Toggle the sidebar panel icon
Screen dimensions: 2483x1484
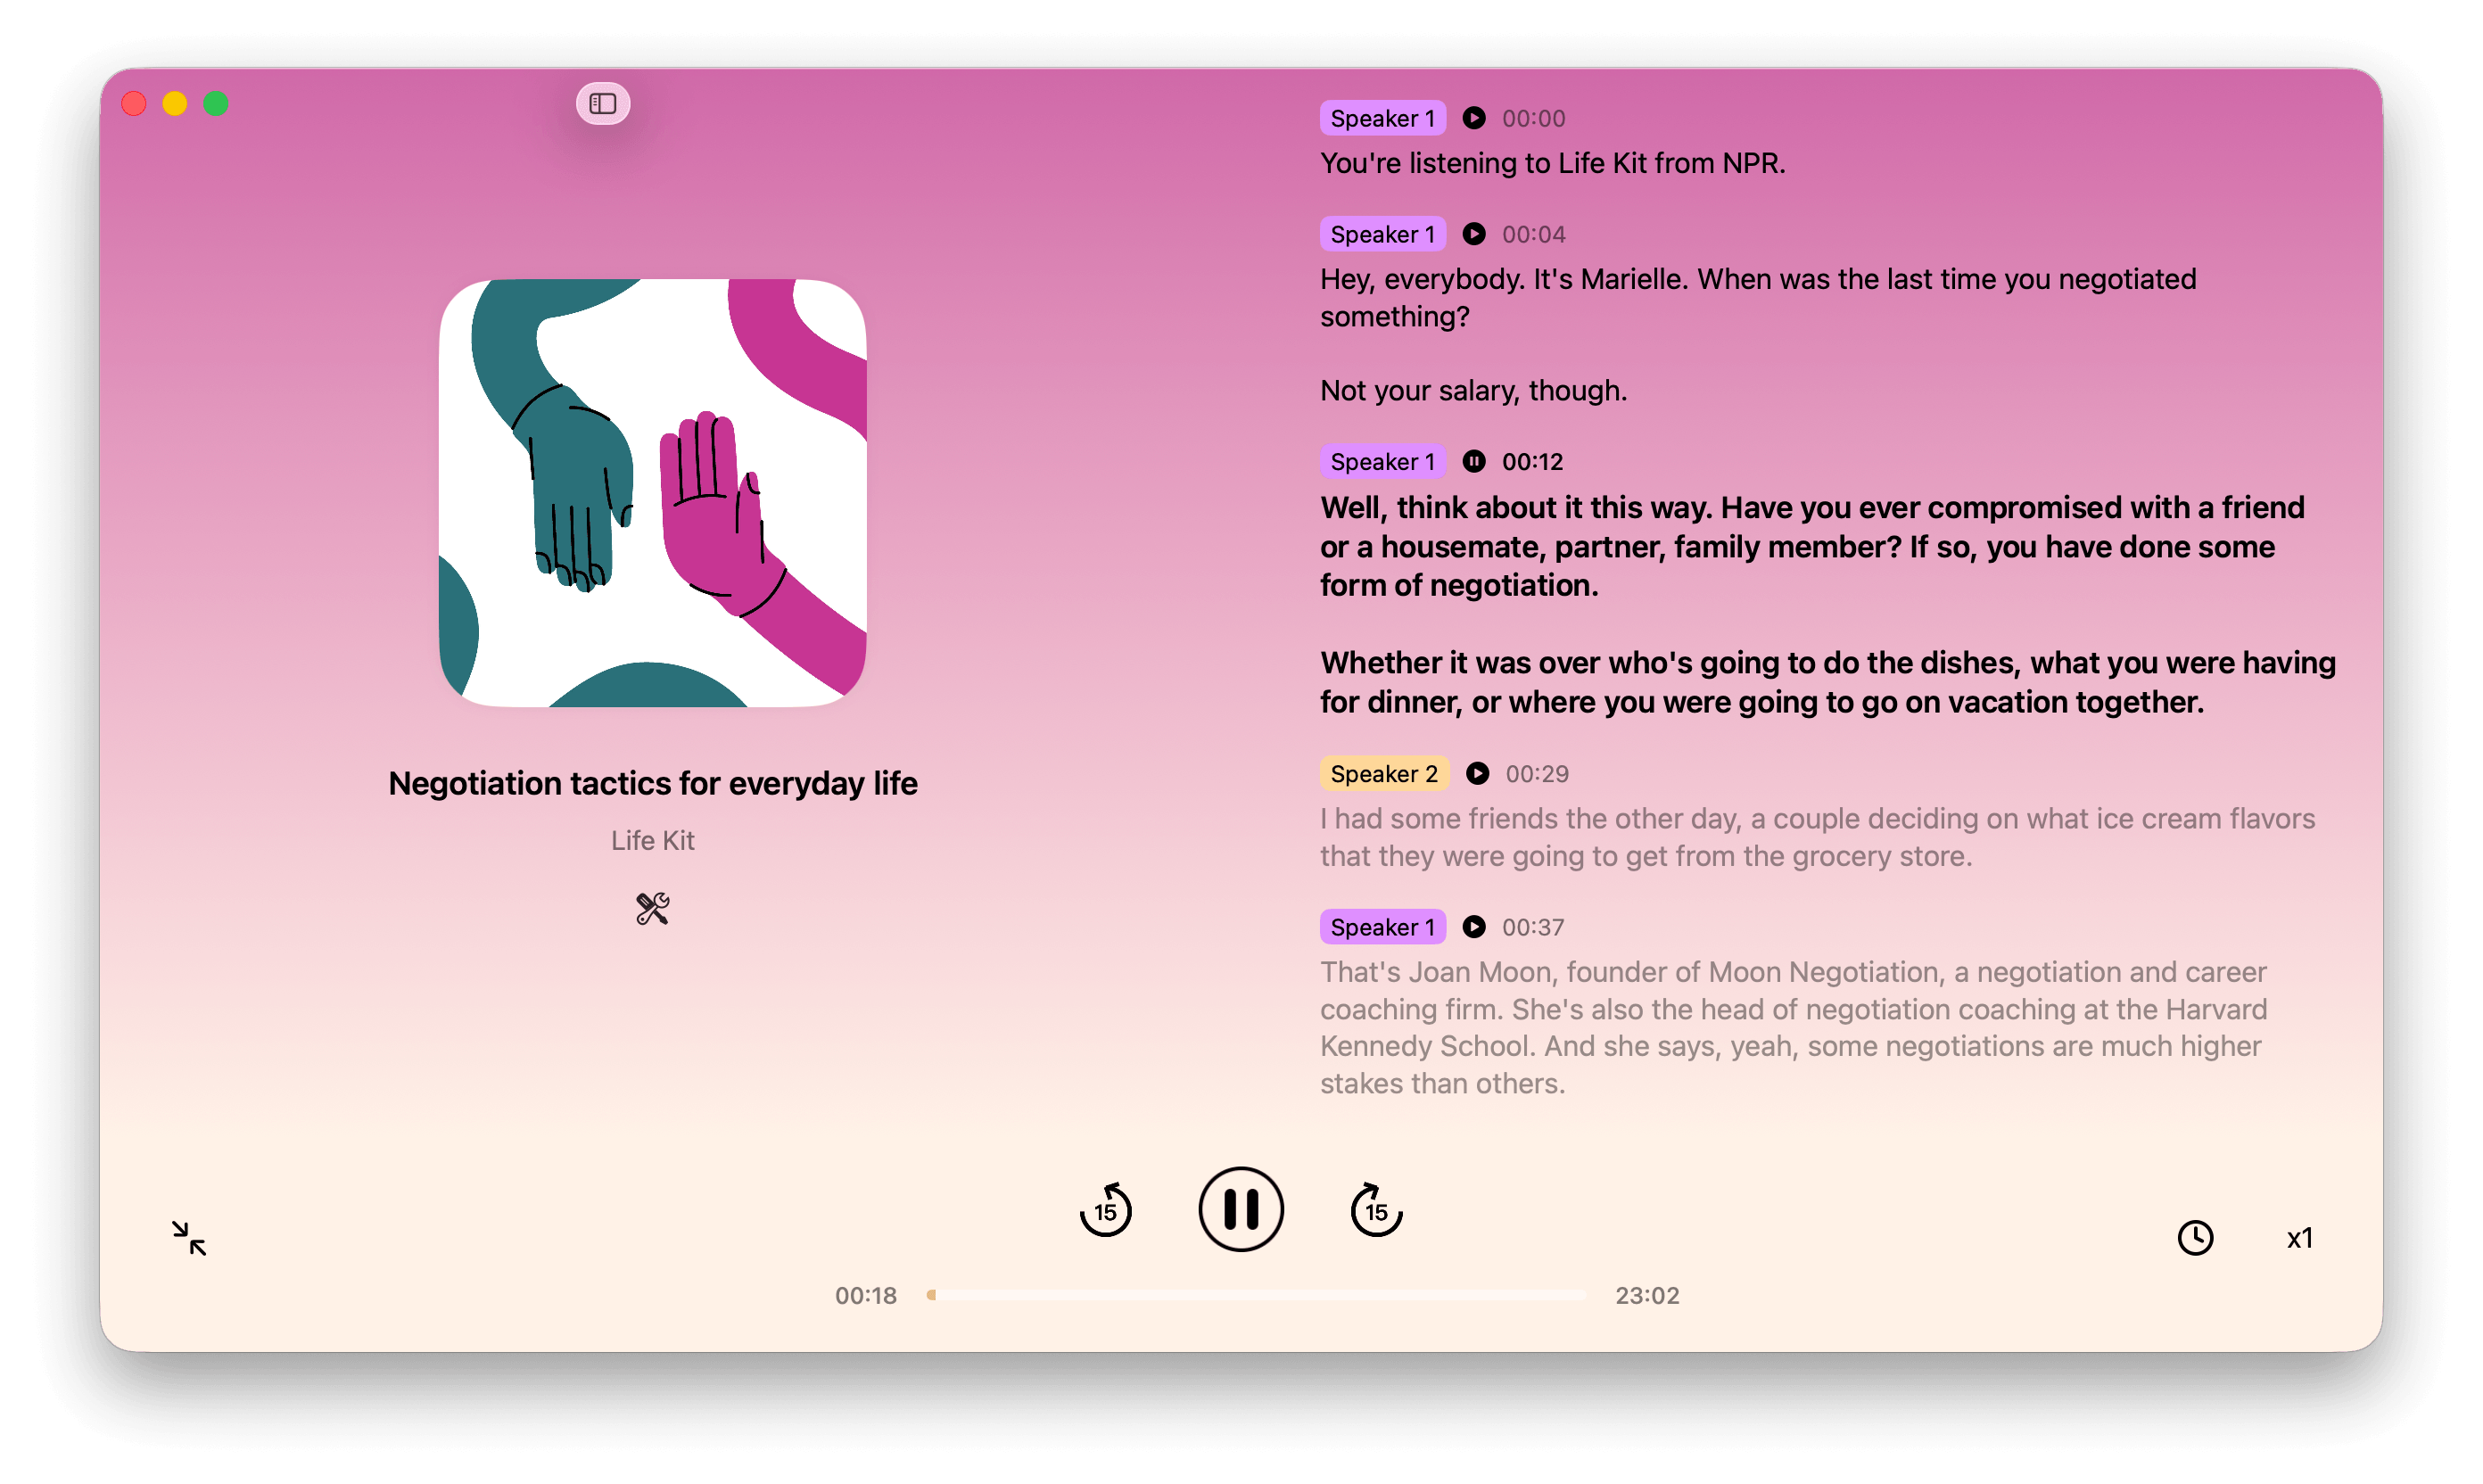(x=602, y=104)
